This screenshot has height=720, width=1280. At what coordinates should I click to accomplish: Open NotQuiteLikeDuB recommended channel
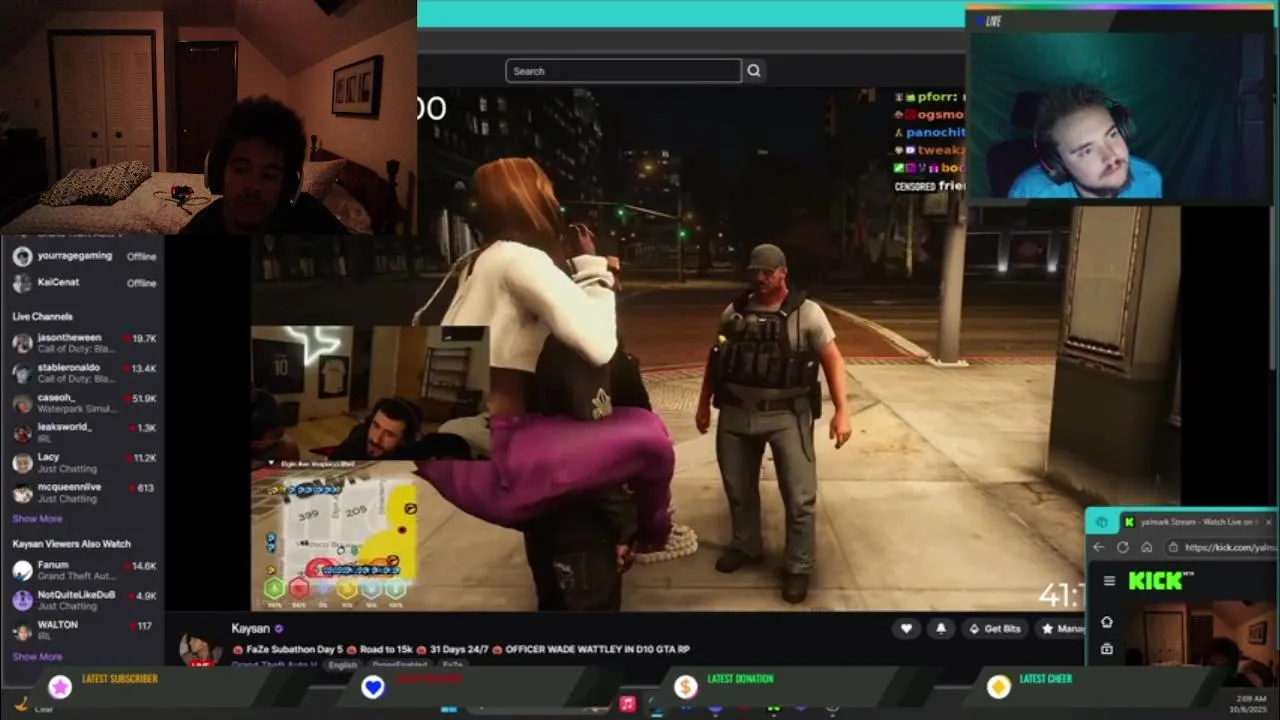point(84,600)
